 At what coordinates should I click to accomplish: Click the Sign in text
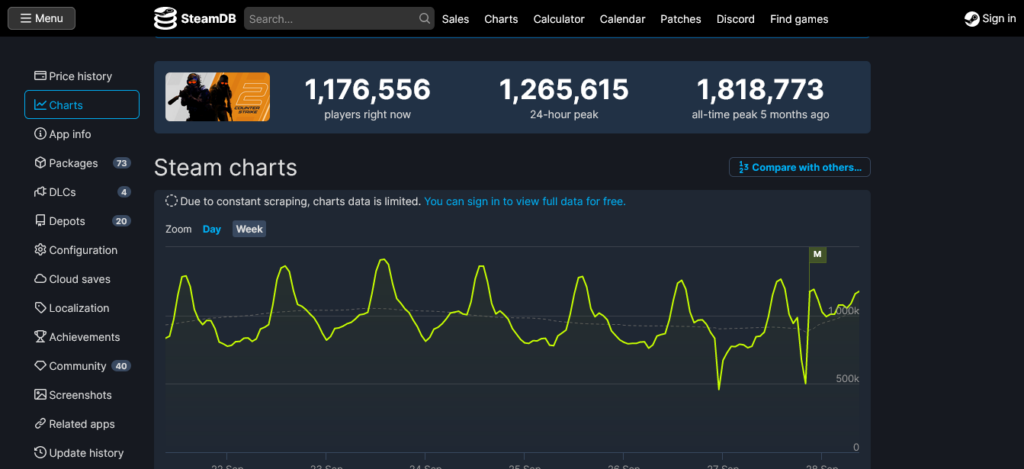pos(999,18)
